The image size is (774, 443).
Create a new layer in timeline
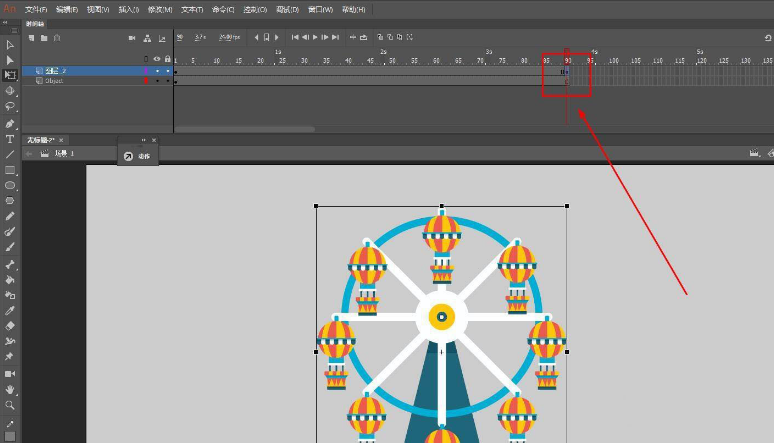pos(32,38)
